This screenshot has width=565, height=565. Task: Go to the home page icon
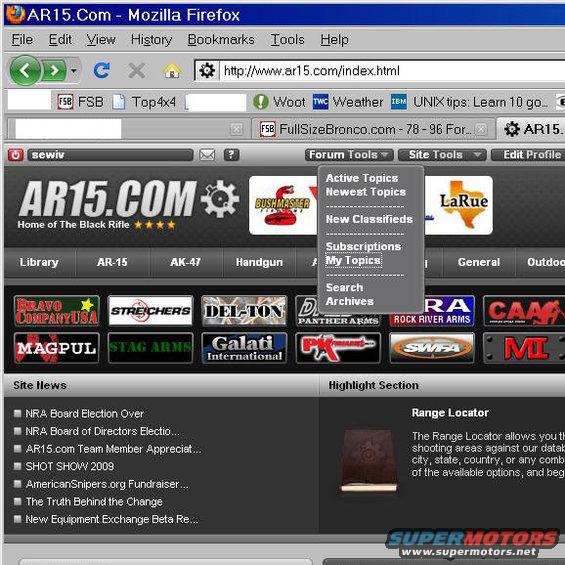172,71
